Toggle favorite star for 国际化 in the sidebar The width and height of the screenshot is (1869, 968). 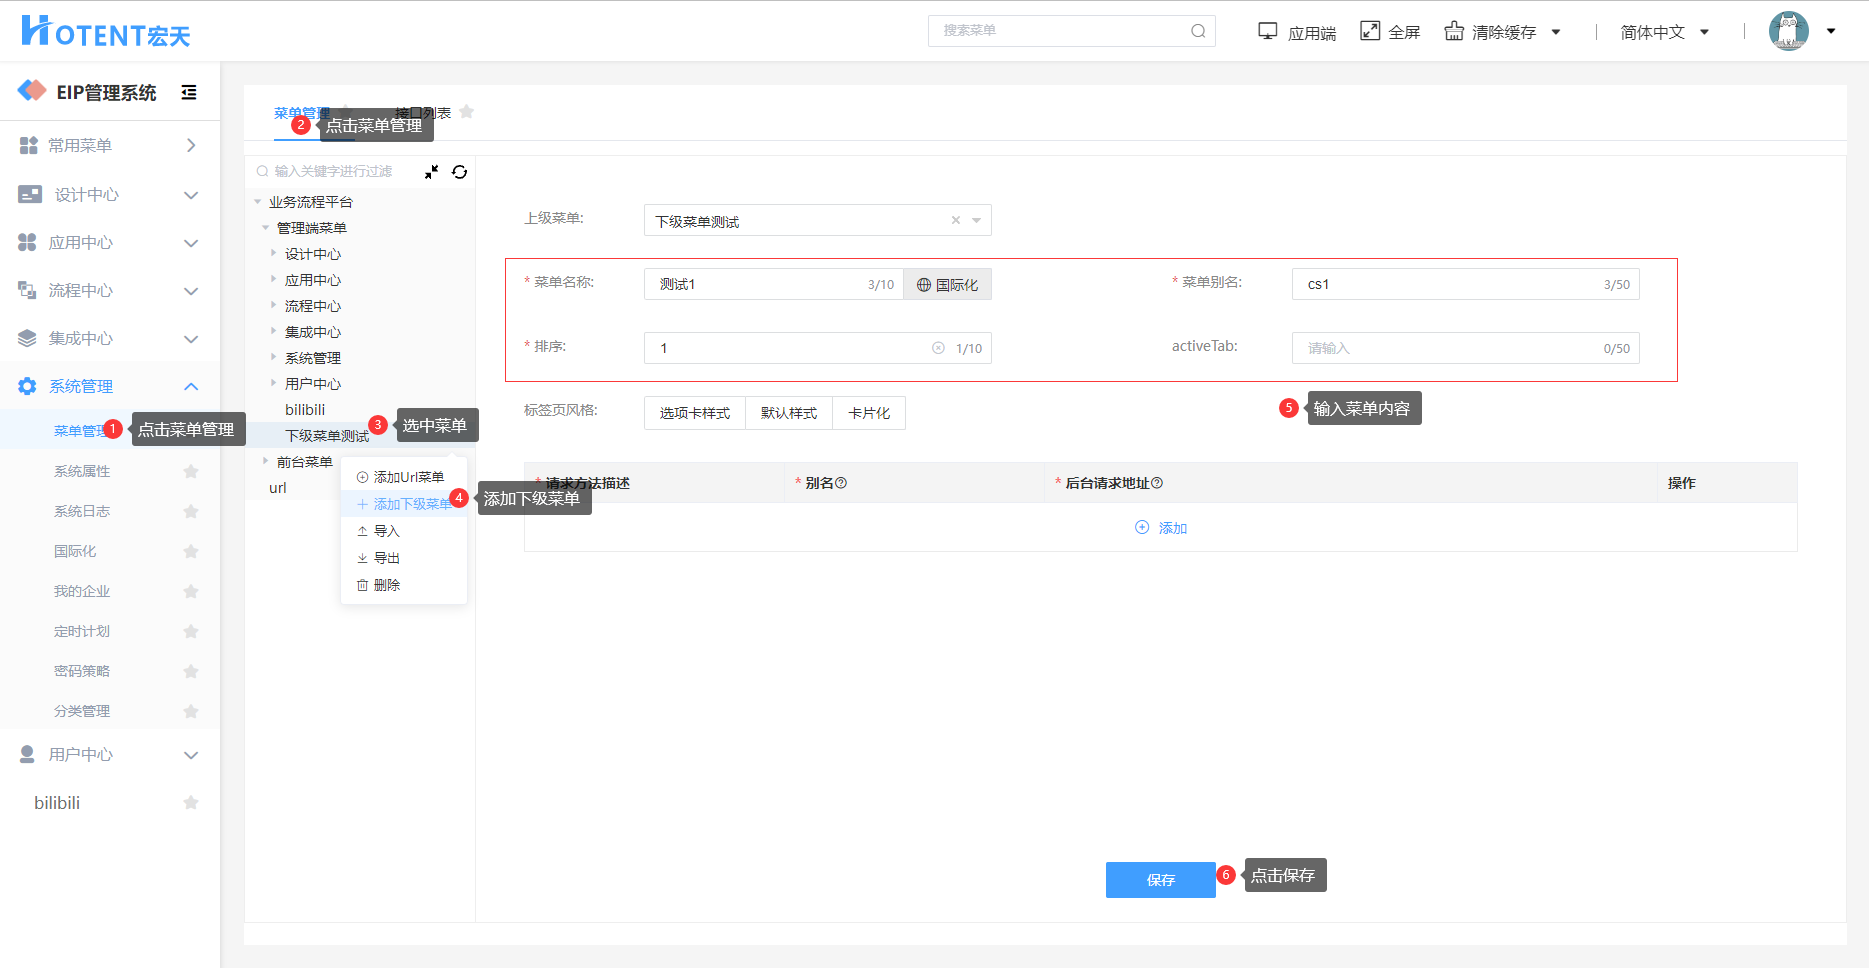(191, 551)
